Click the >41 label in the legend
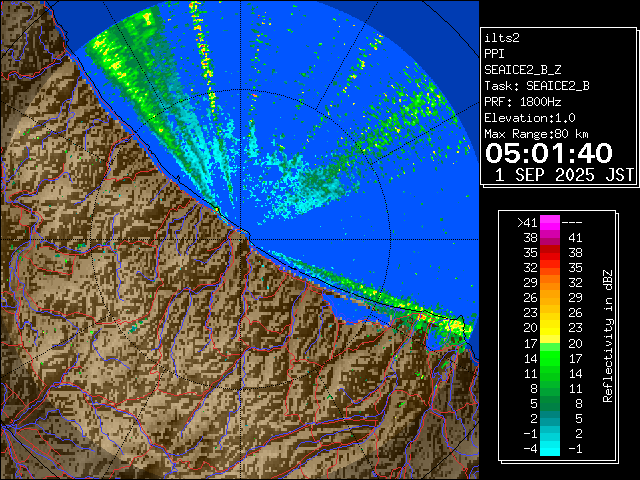 [x=527, y=223]
